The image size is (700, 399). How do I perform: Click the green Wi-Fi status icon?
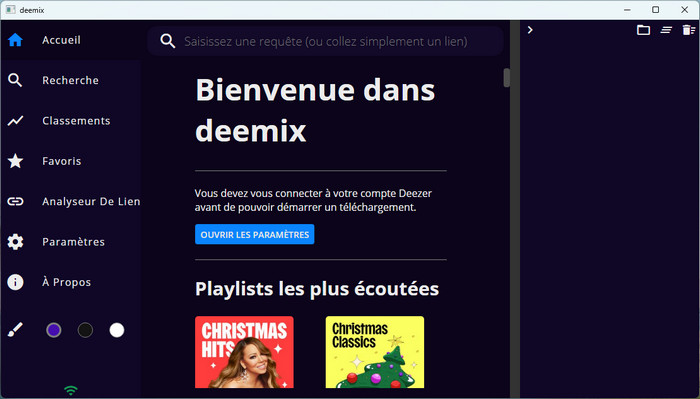71,391
